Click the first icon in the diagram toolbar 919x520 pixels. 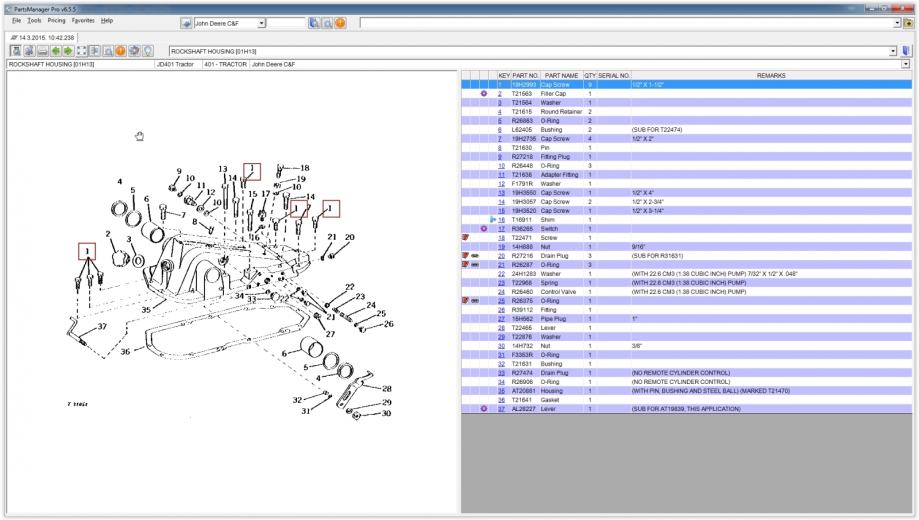tap(15, 50)
